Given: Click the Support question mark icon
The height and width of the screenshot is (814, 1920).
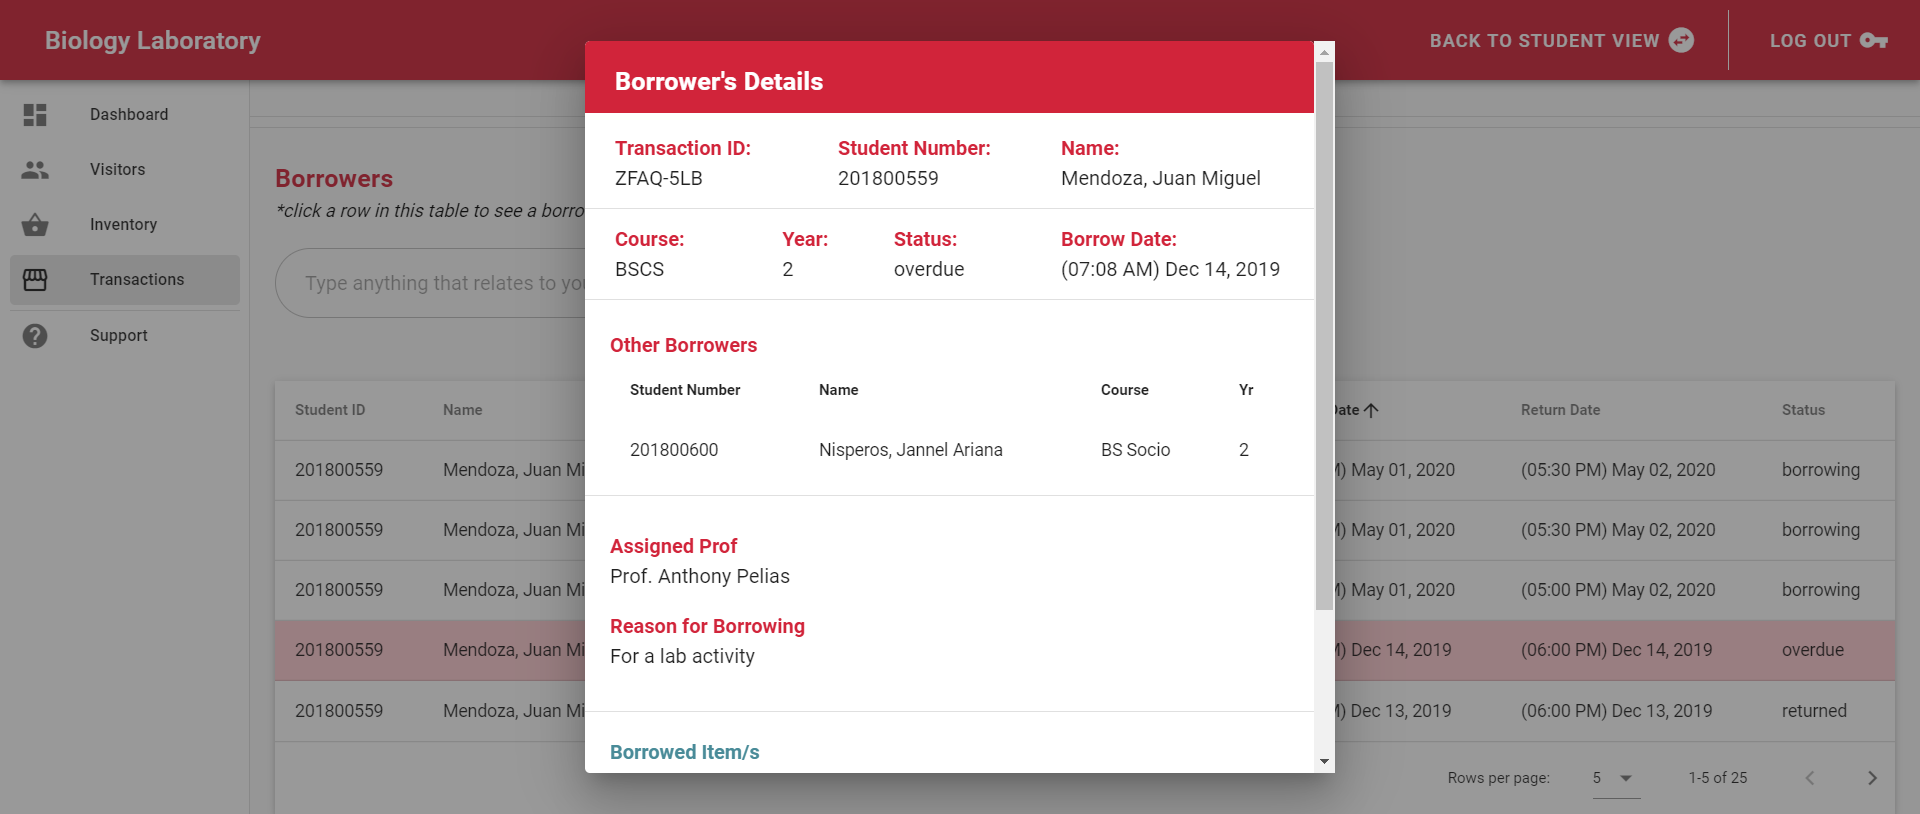Looking at the screenshot, I should [x=35, y=336].
